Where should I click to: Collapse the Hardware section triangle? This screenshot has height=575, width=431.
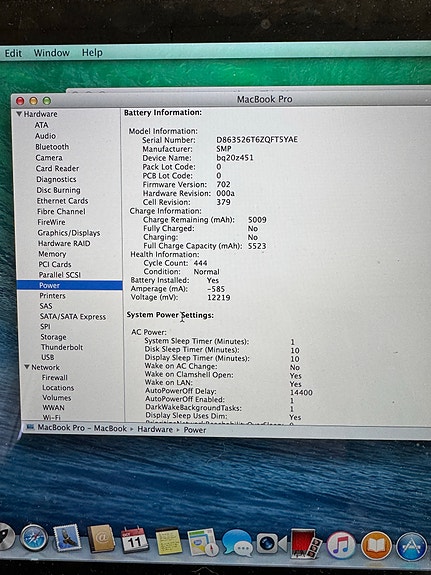point(19,114)
